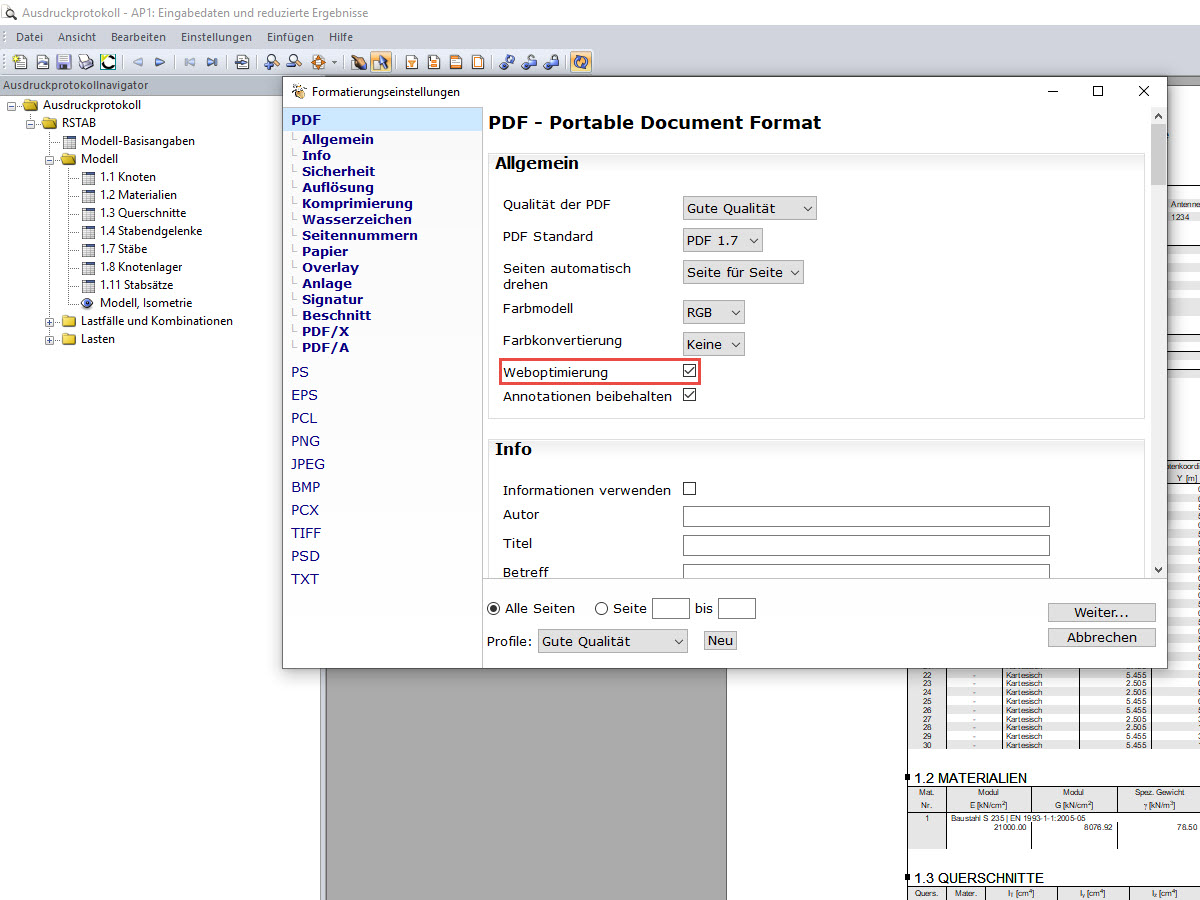Viewport: 1200px width, 900px height.
Task: Switch to the JPEG format section
Action: pyautogui.click(x=308, y=464)
